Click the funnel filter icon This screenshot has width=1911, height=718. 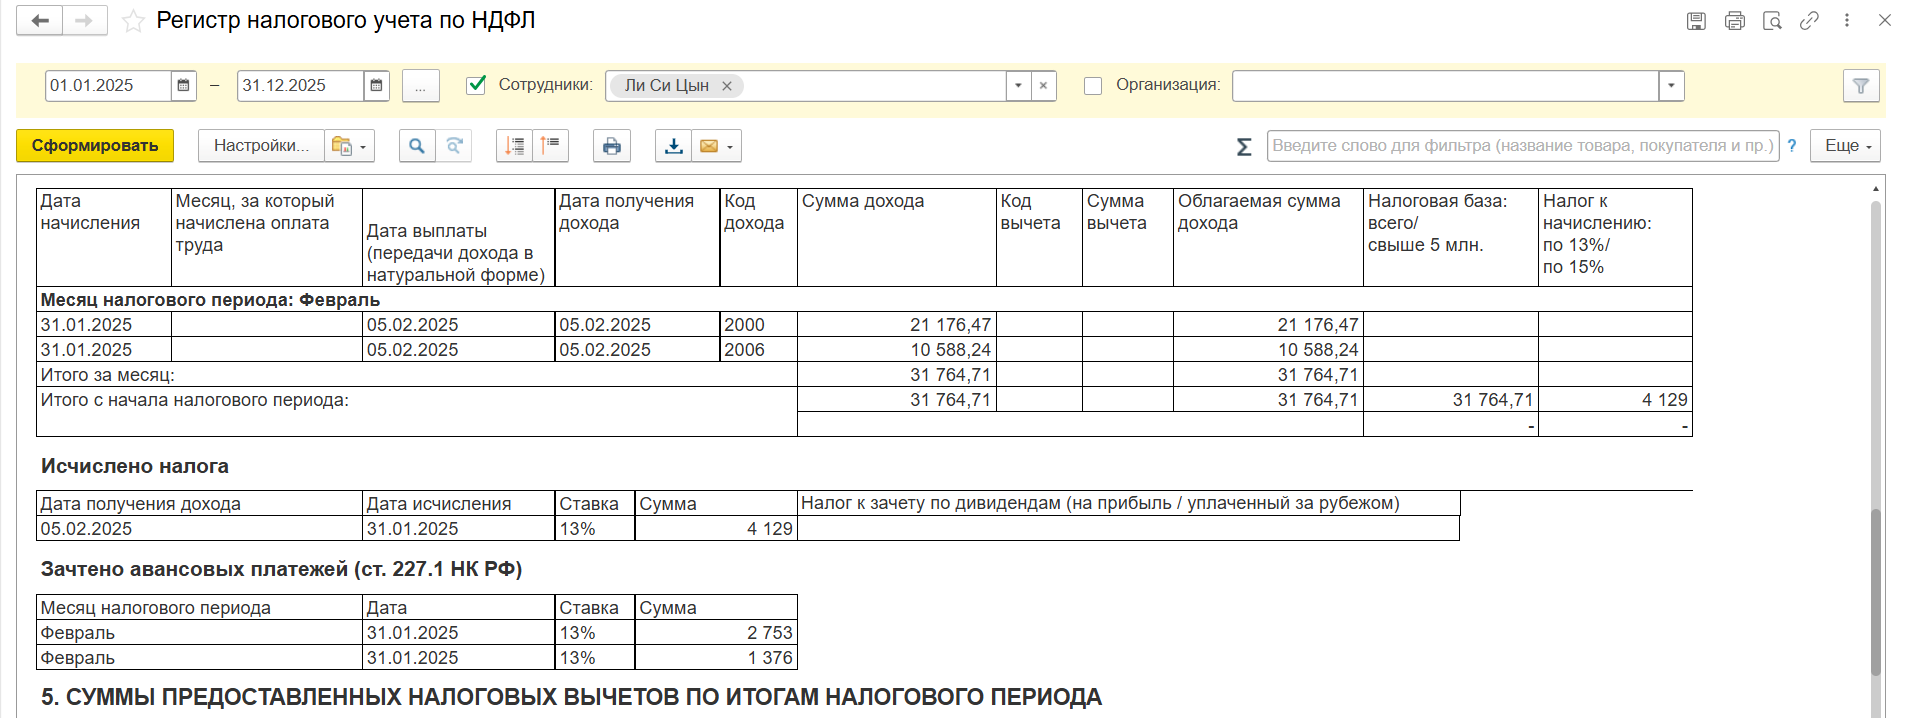[1861, 86]
